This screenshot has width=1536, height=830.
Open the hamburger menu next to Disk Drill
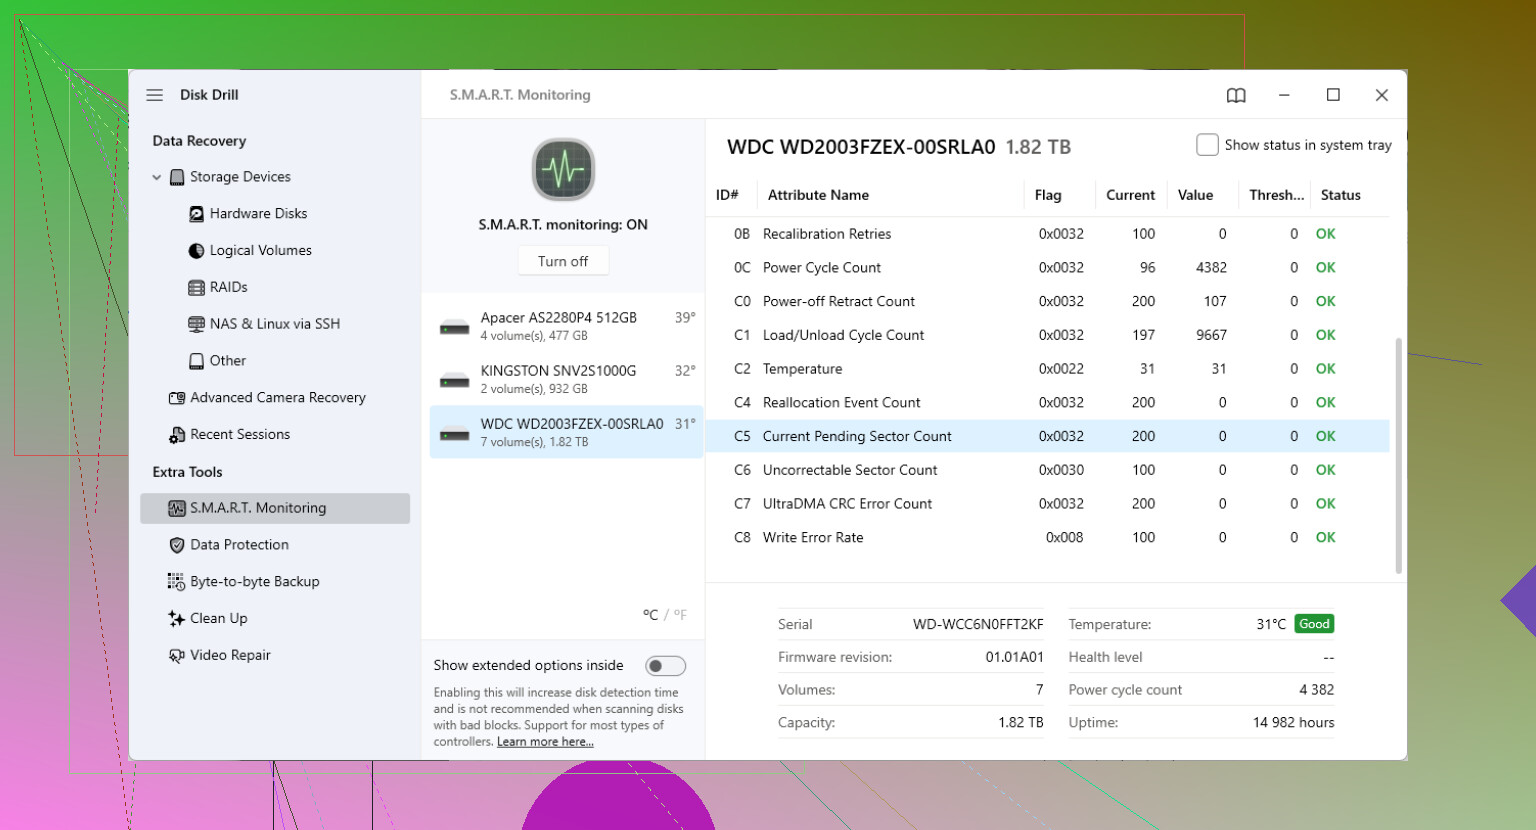point(154,95)
